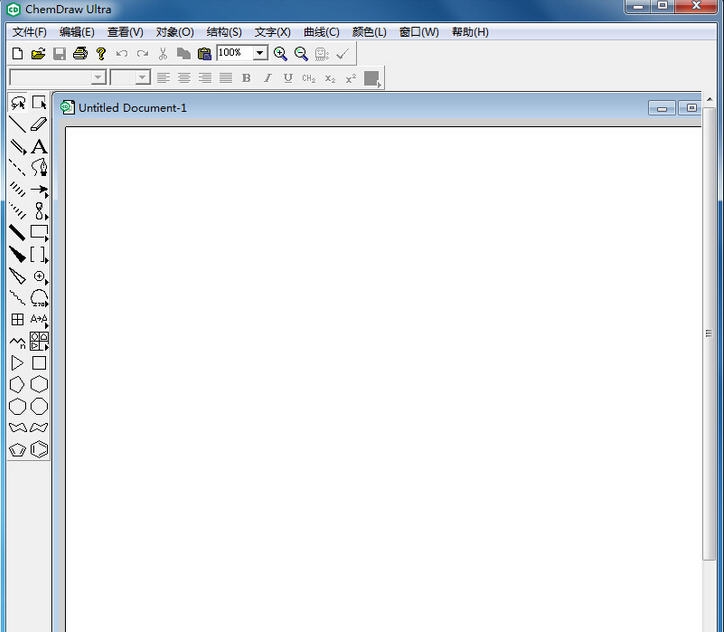
Task: Pick the Eraser tool
Action: pos(39,124)
